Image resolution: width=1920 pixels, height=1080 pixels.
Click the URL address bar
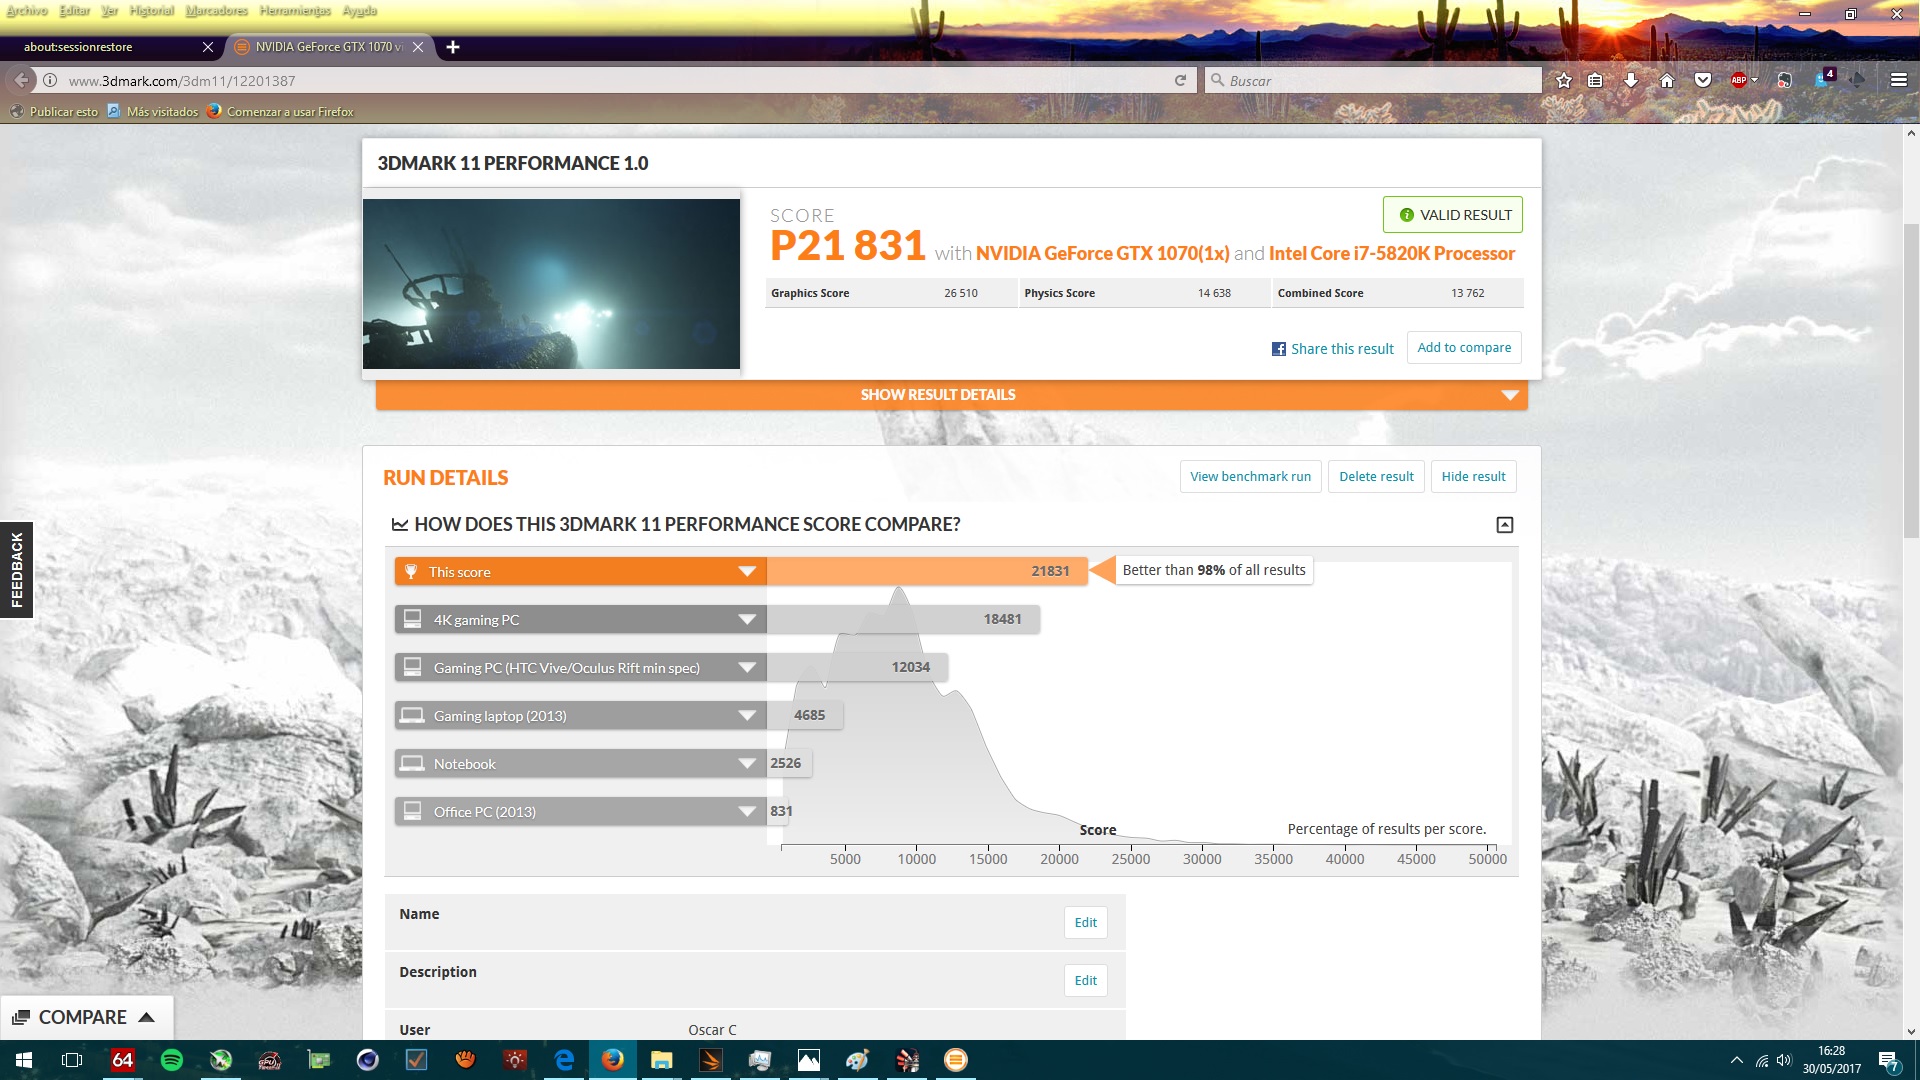(615, 81)
